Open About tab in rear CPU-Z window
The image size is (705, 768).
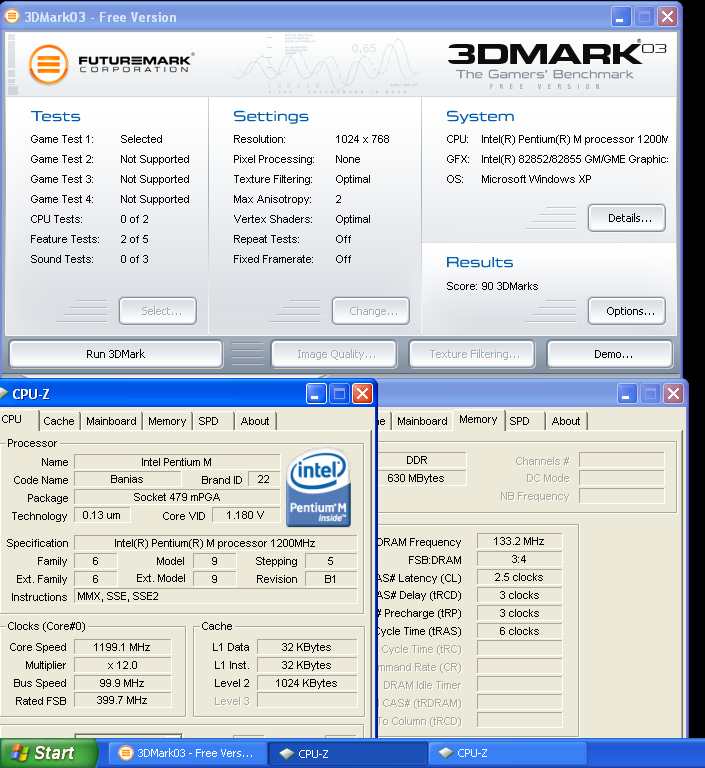566,421
